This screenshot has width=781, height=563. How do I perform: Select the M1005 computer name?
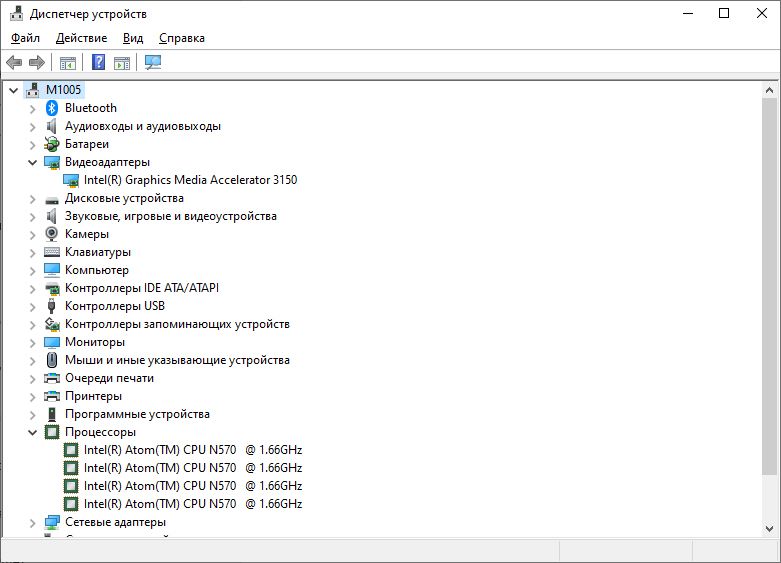tap(63, 90)
